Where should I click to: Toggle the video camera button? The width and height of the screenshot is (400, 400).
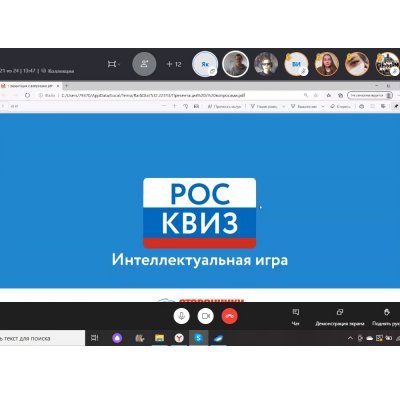[x=206, y=316]
